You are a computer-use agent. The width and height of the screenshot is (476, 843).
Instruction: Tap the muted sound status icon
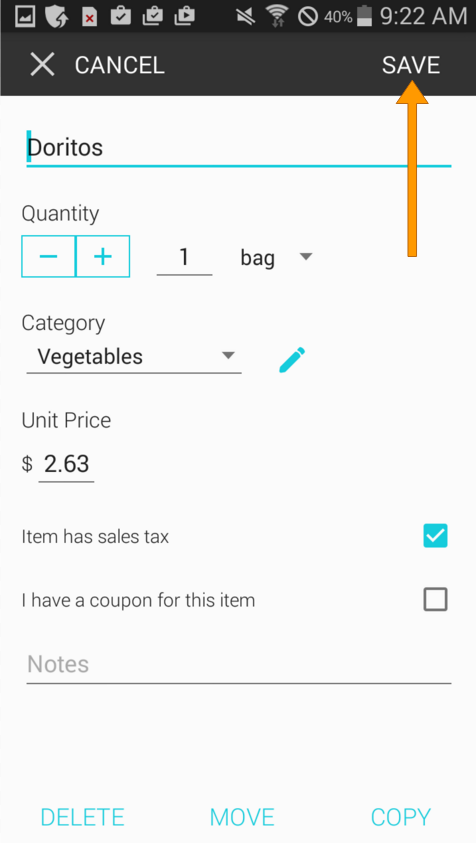point(246,17)
